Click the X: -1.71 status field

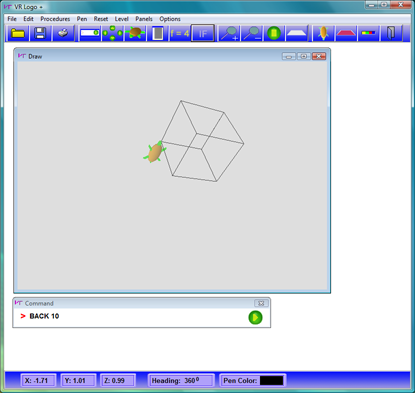coord(38,380)
